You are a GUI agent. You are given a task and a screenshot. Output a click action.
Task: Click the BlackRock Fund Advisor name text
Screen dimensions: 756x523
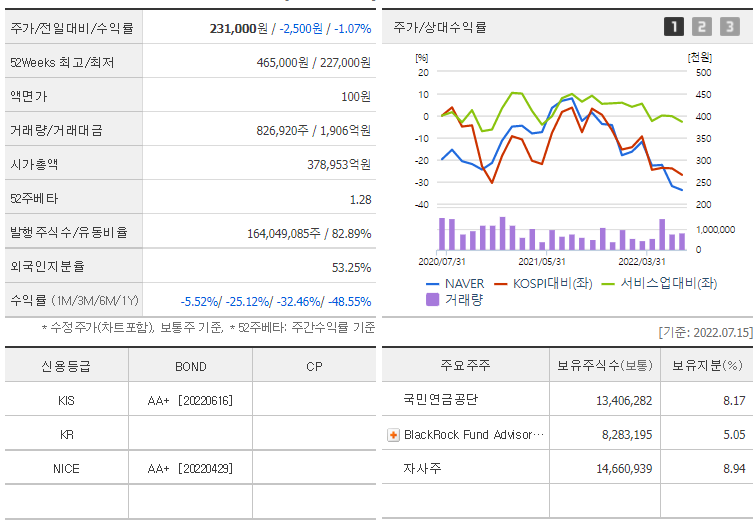coord(474,435)
